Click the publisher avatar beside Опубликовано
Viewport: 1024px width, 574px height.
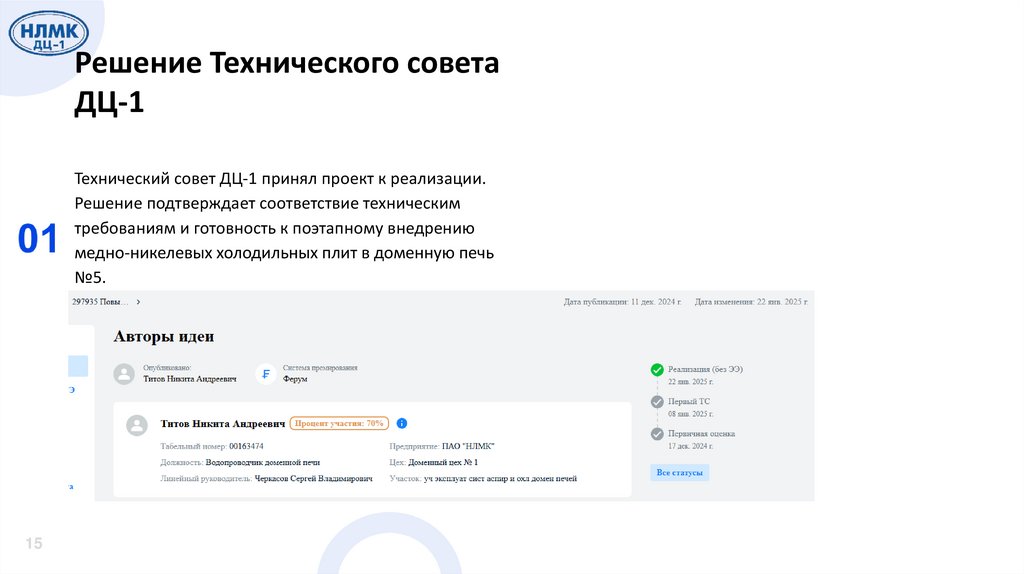pyautogui.click(x=124, y=374)
